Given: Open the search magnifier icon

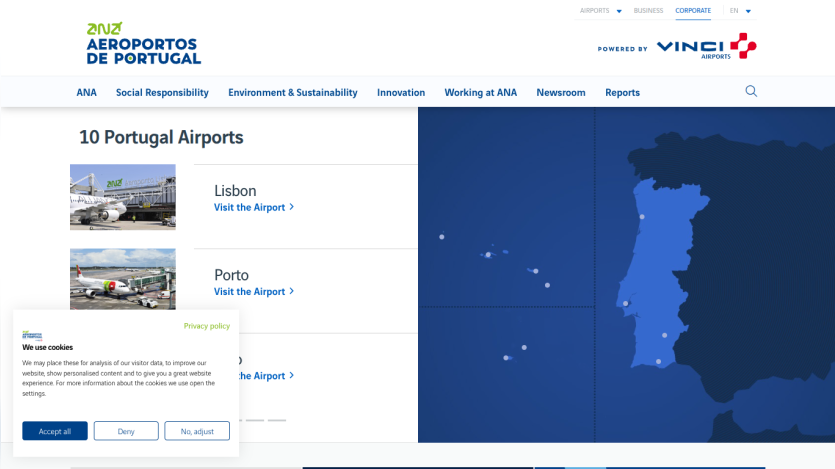Looking at the screenshot, I should [x=751, y=92].
